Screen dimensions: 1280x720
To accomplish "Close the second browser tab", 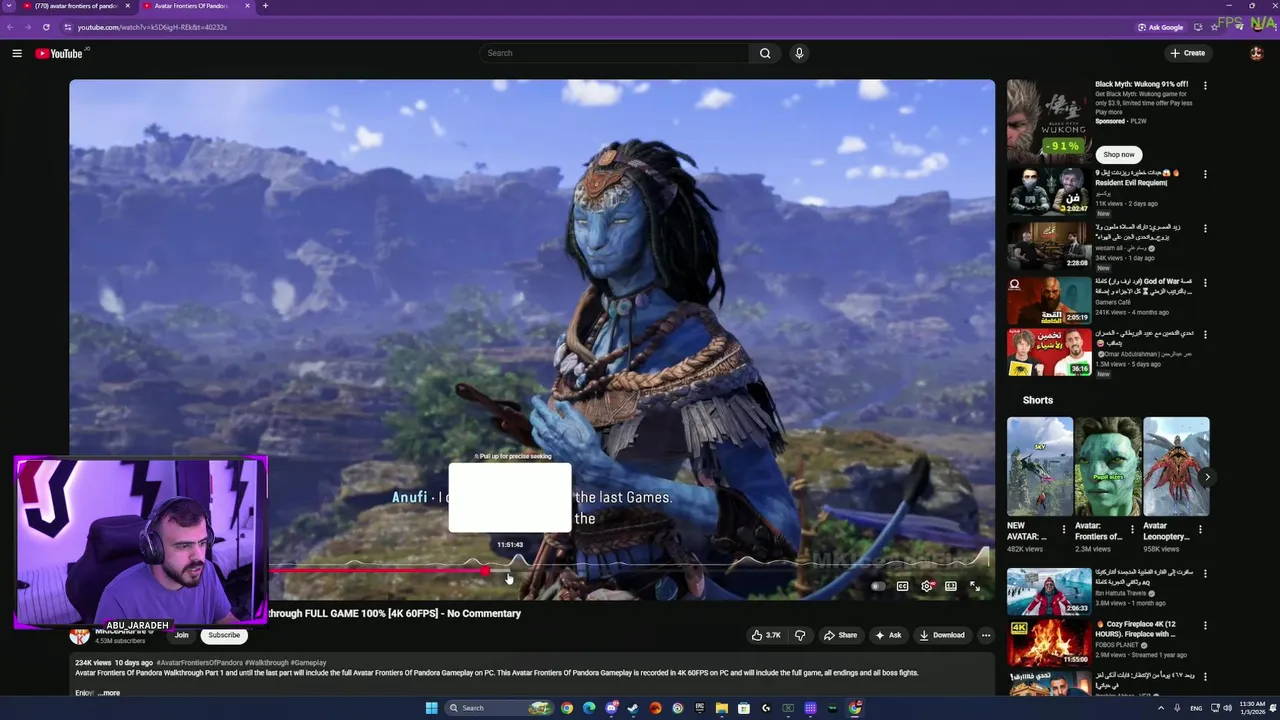I will click(x=247, y=6).
